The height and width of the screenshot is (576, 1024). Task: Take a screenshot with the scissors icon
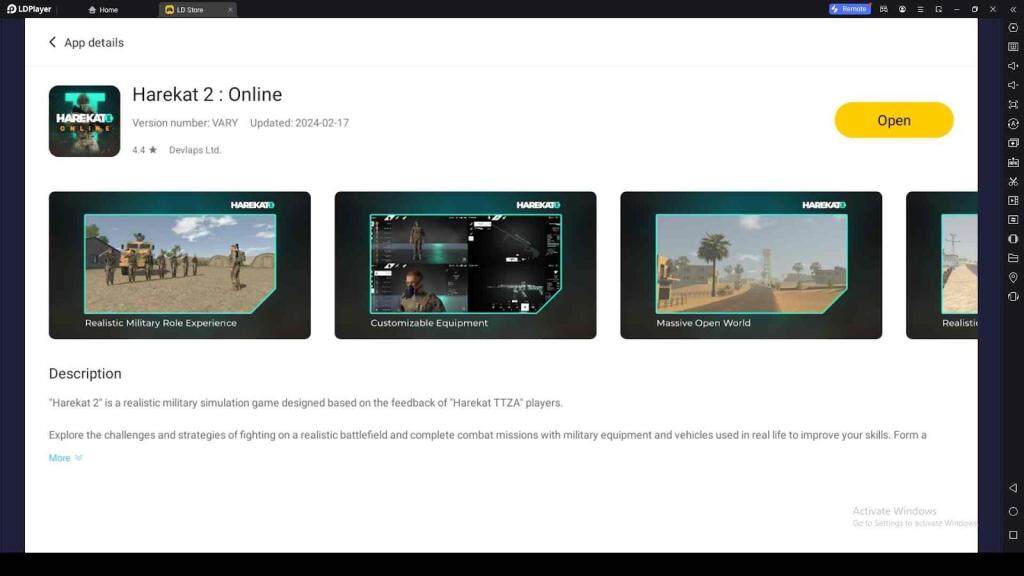click(x=1013, y=182)
